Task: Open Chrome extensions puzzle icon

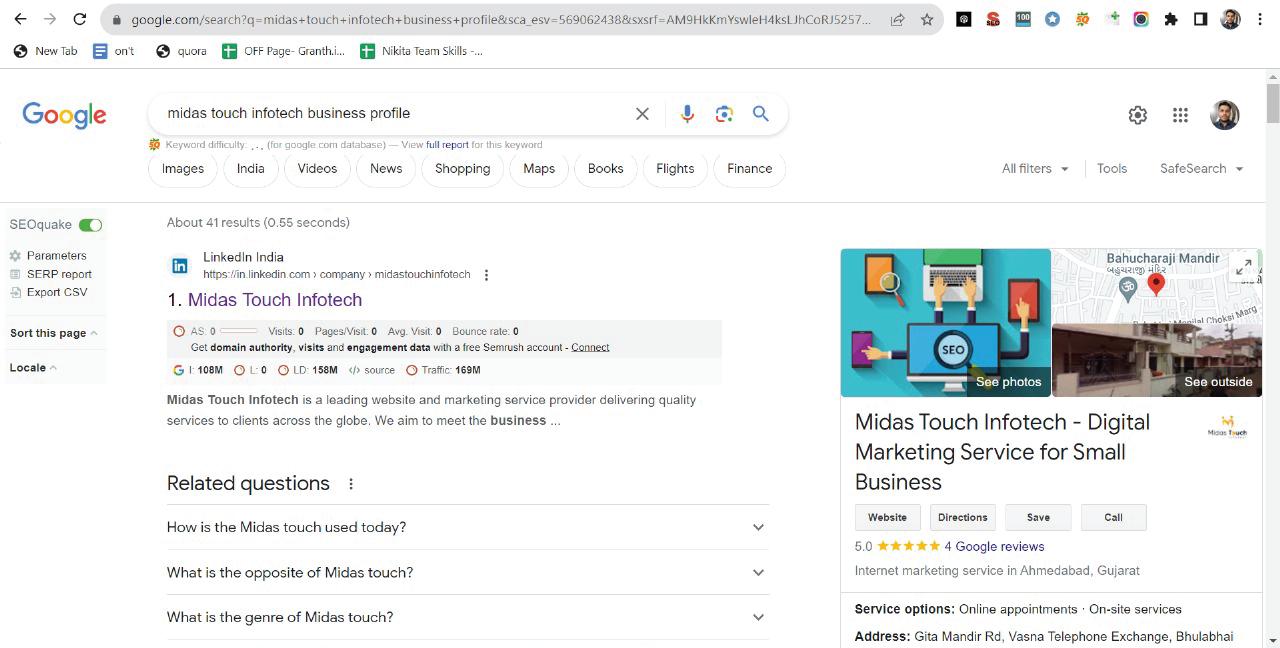Action: pos(1170,19)
